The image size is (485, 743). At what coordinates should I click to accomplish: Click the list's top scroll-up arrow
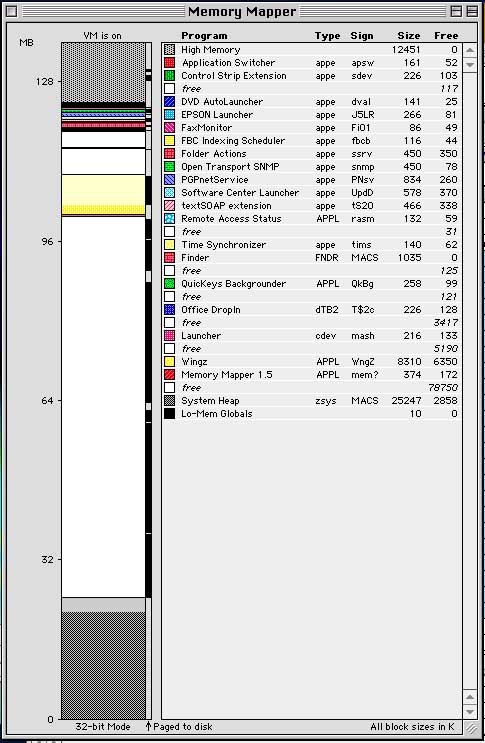pos(470,50)
